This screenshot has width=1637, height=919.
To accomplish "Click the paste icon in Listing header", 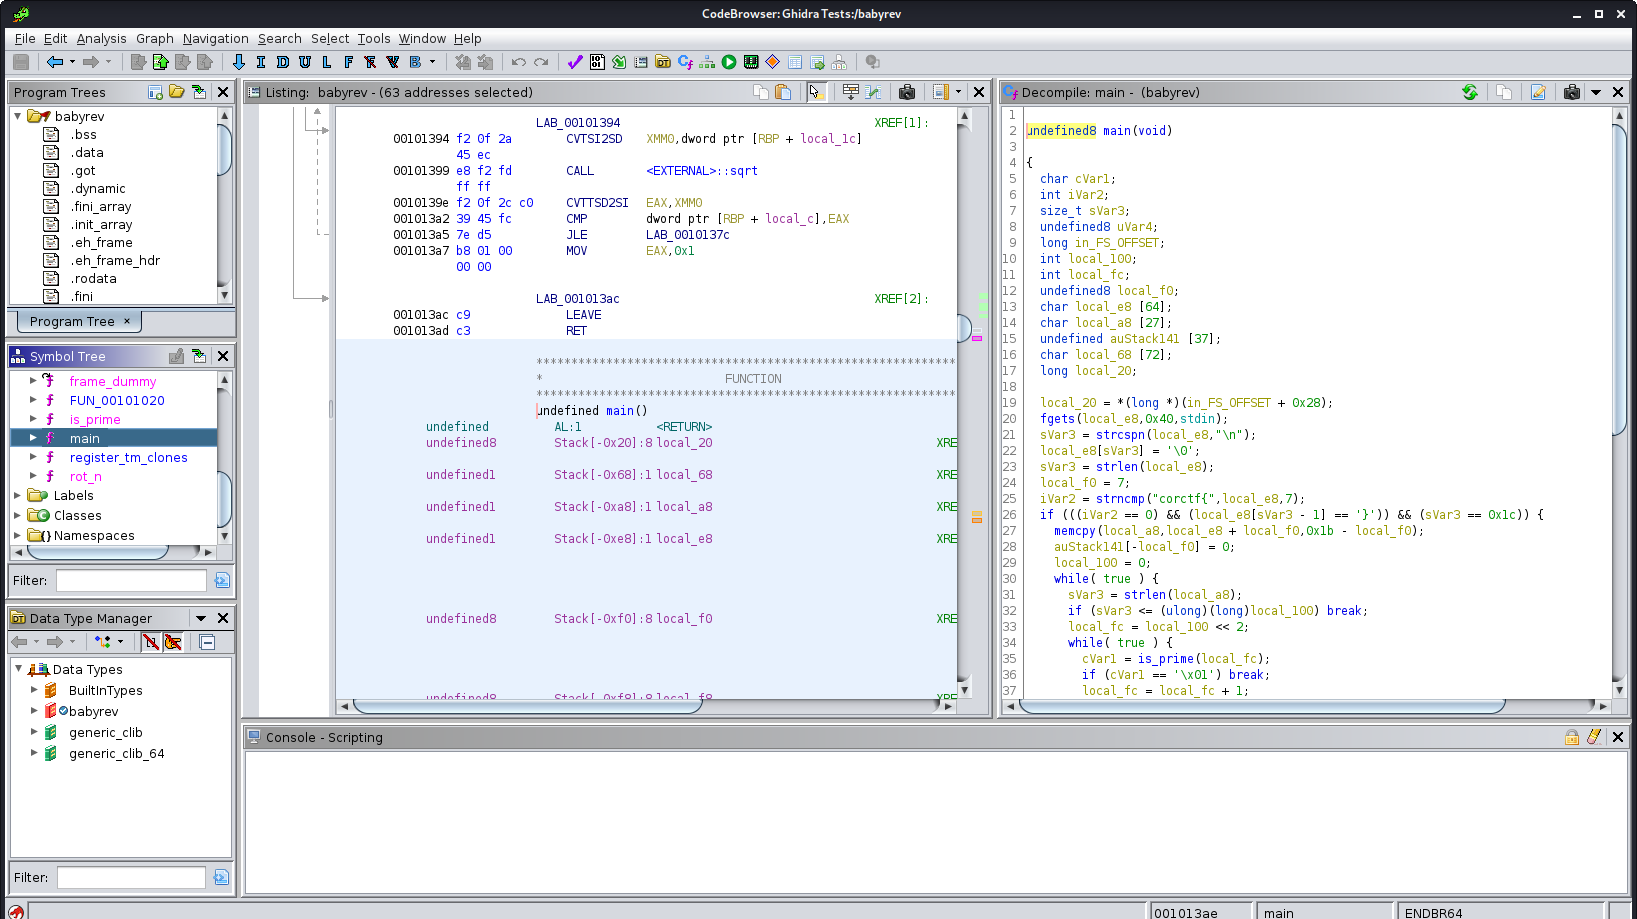I will (783, 92).
